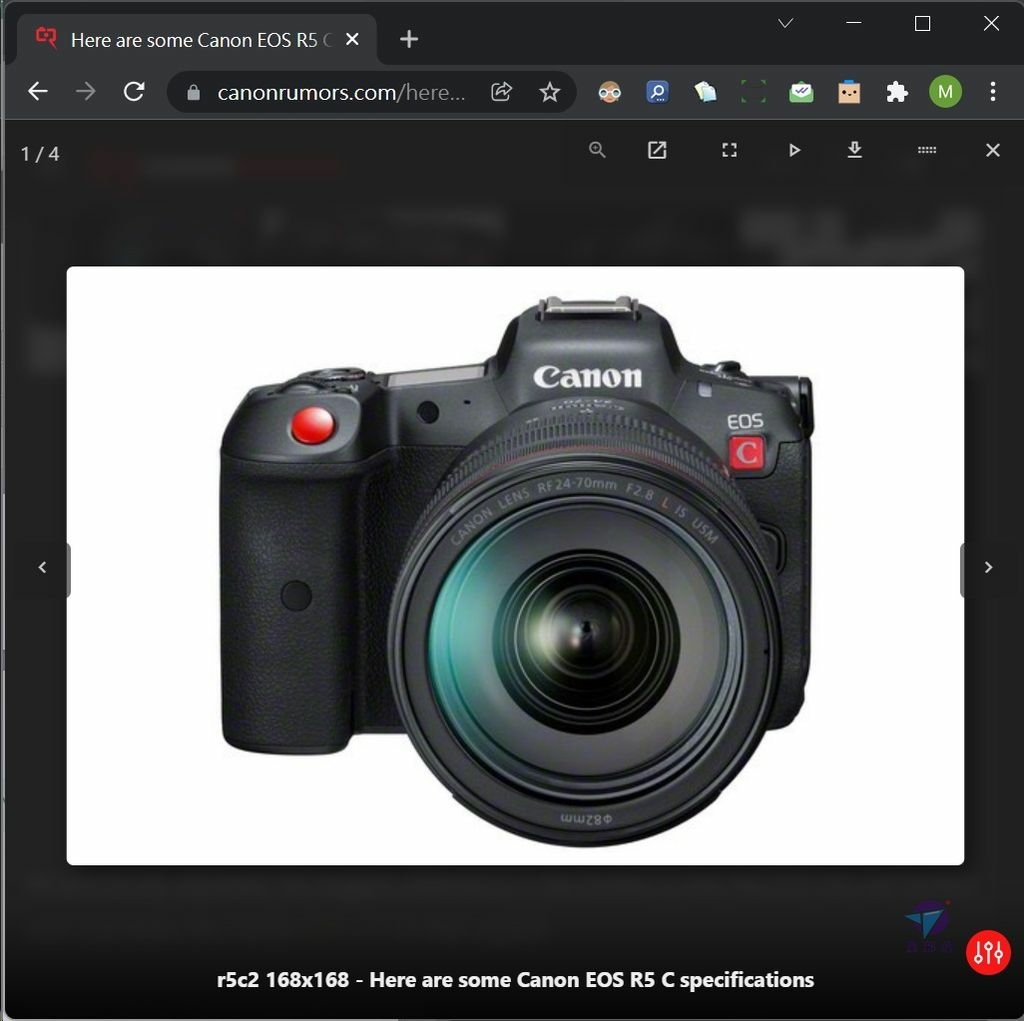1024x1021 pixels.
Task: Click the red sliders settings button
Action: tap(988, 952)
